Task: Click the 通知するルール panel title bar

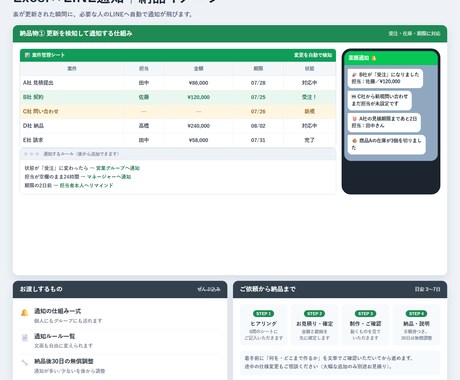Action: 178,154
